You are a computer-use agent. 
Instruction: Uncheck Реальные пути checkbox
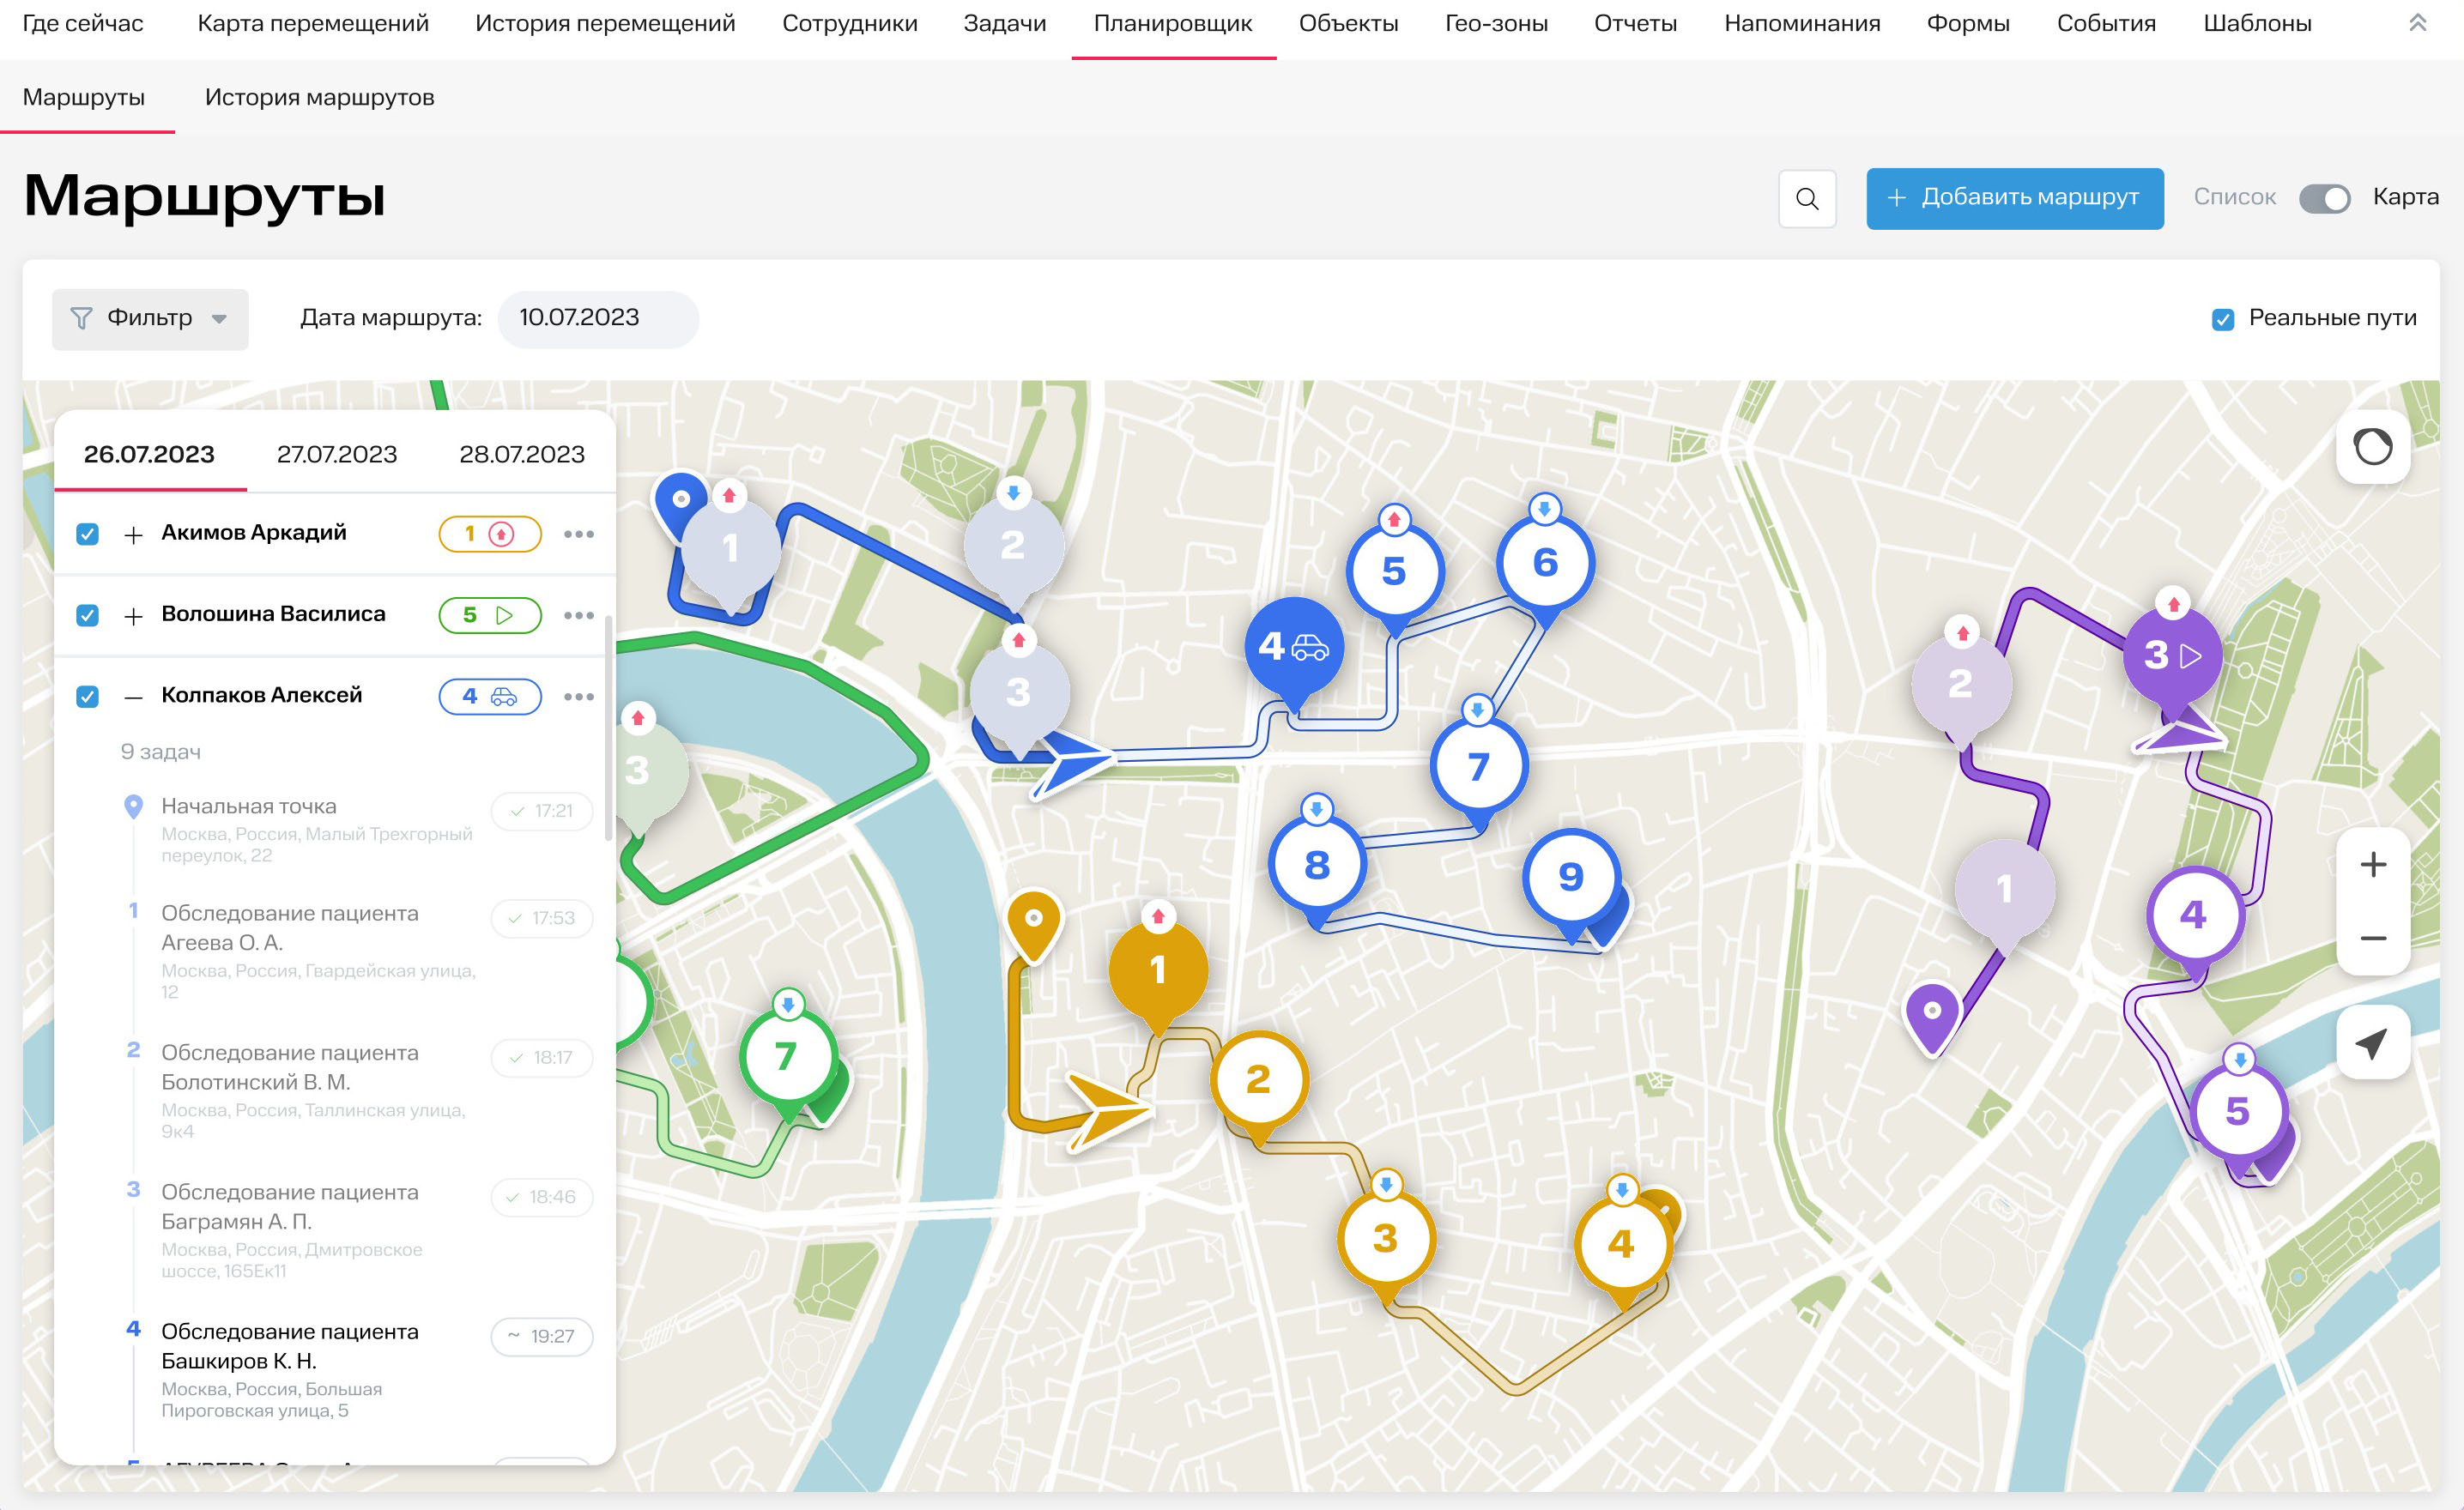pyautogui.click(x=2222, y=319)
